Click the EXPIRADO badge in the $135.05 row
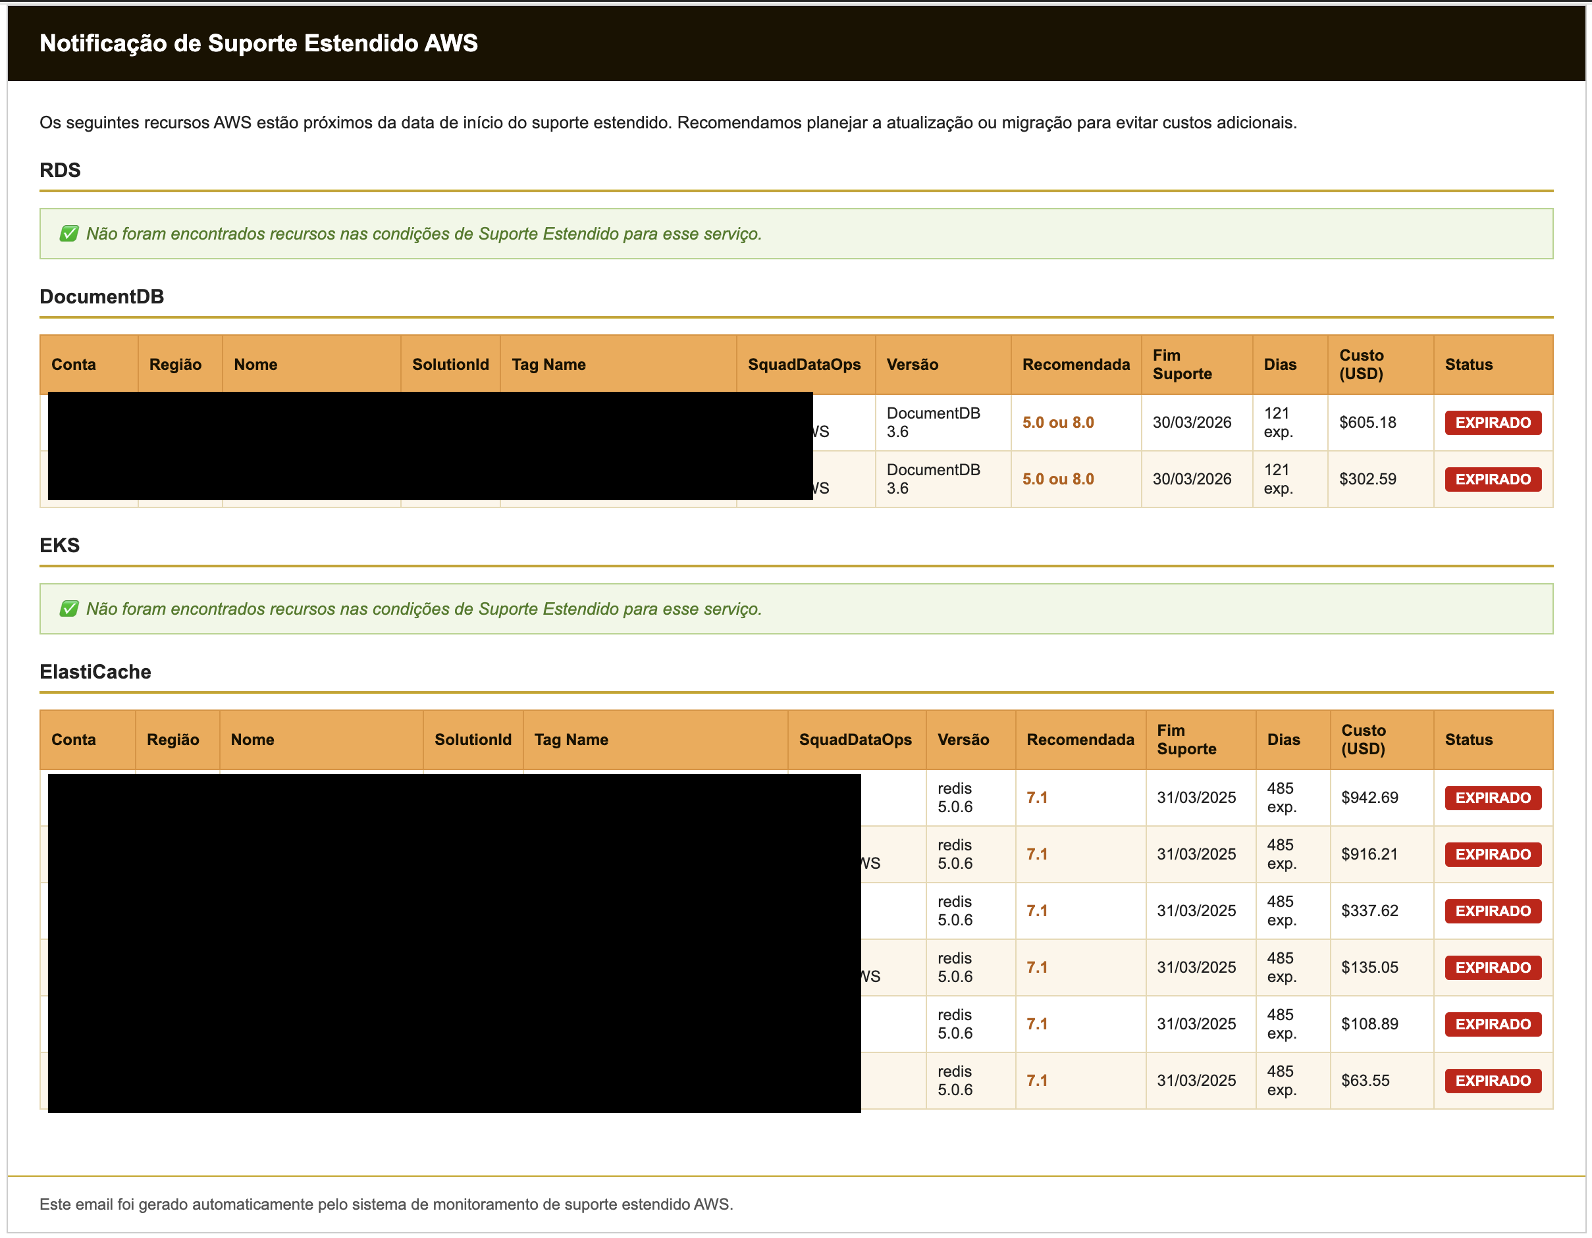The height and width of the screenshot is (1238, 1592). pos(1493,968)
